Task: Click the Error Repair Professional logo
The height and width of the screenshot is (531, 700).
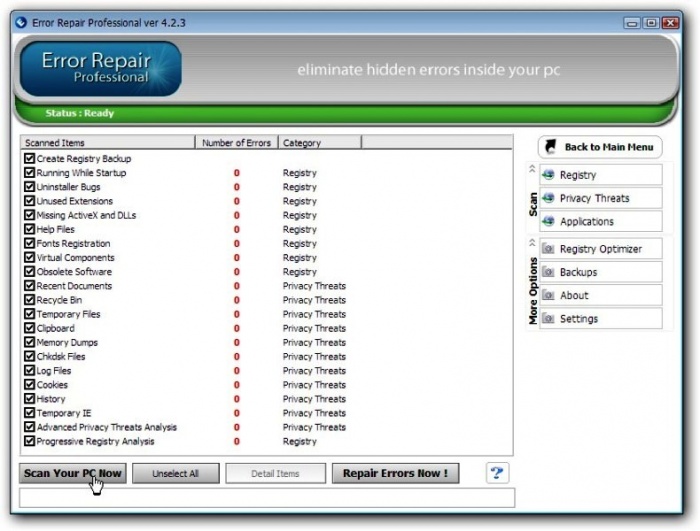Action: pos(100,69)
